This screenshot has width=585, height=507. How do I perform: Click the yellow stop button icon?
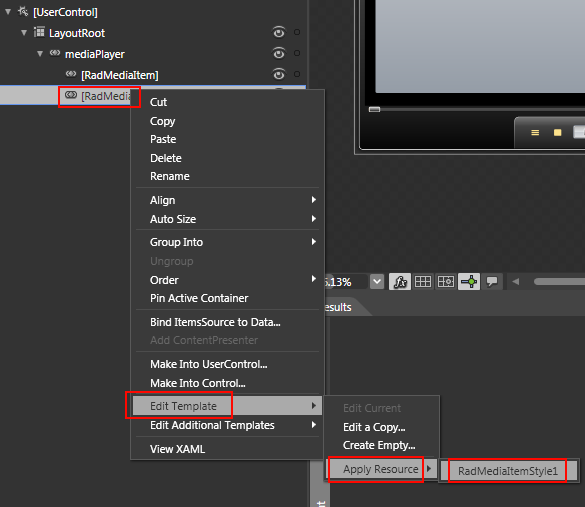click(557, 132)
